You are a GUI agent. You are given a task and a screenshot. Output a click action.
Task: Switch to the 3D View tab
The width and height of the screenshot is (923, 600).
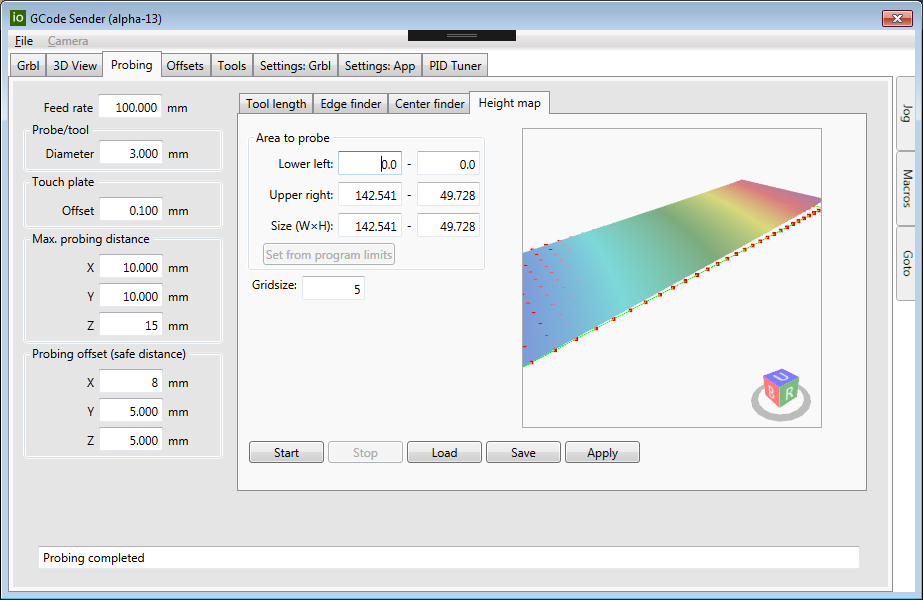[75, 66]
